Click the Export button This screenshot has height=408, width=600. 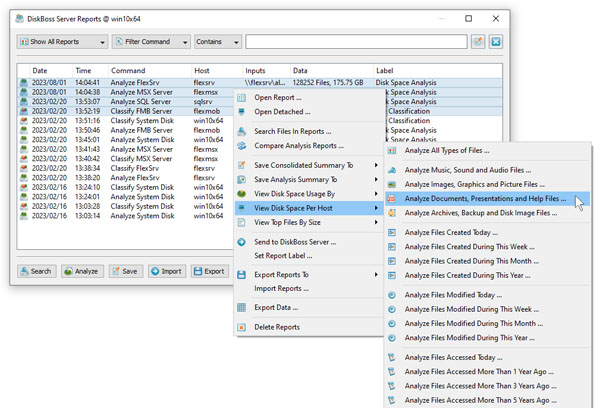tap(210, 271)
